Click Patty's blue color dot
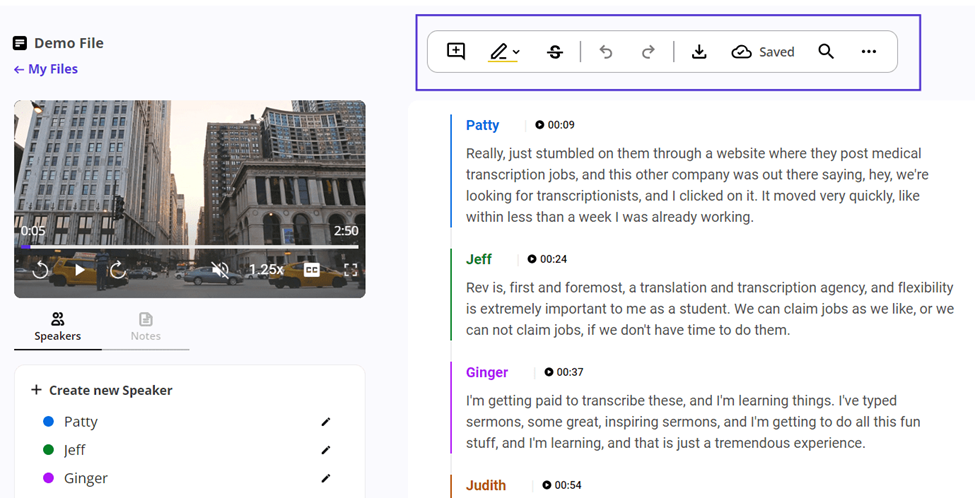The width and height of the screenshot is (975, 498). click(49, 422)
